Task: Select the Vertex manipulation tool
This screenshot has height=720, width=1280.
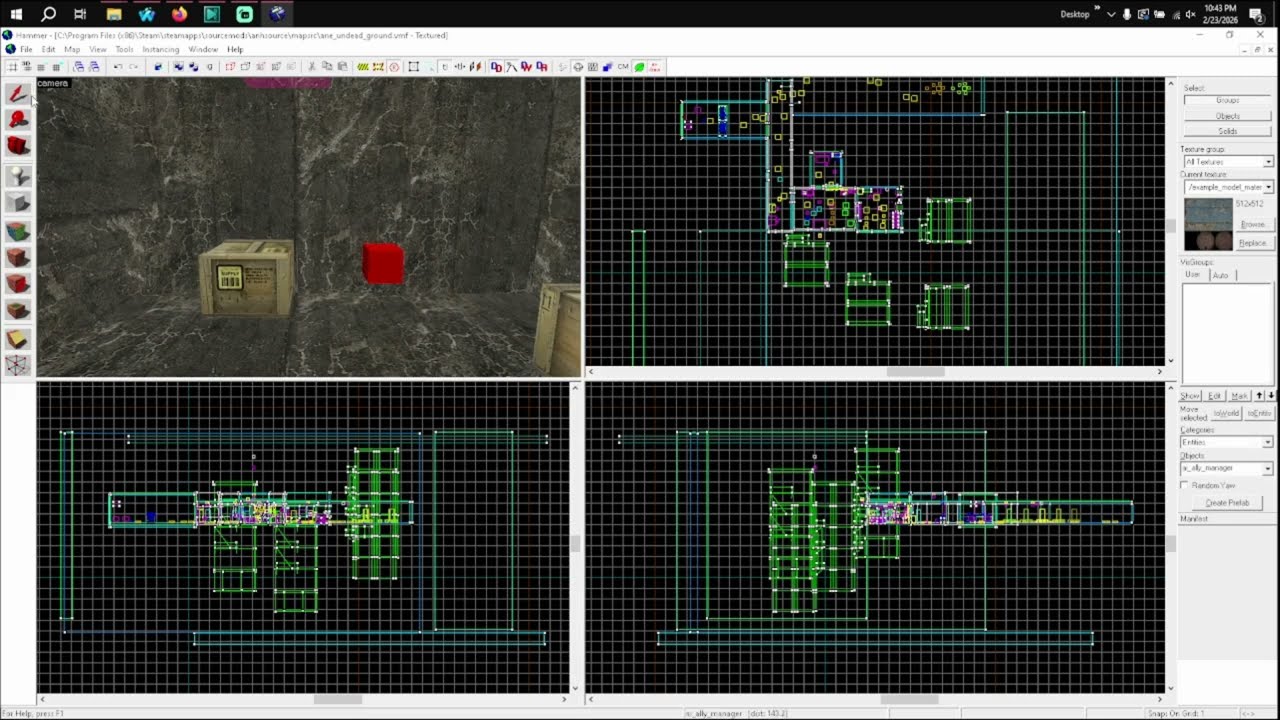Action: (x=17, y=365)
